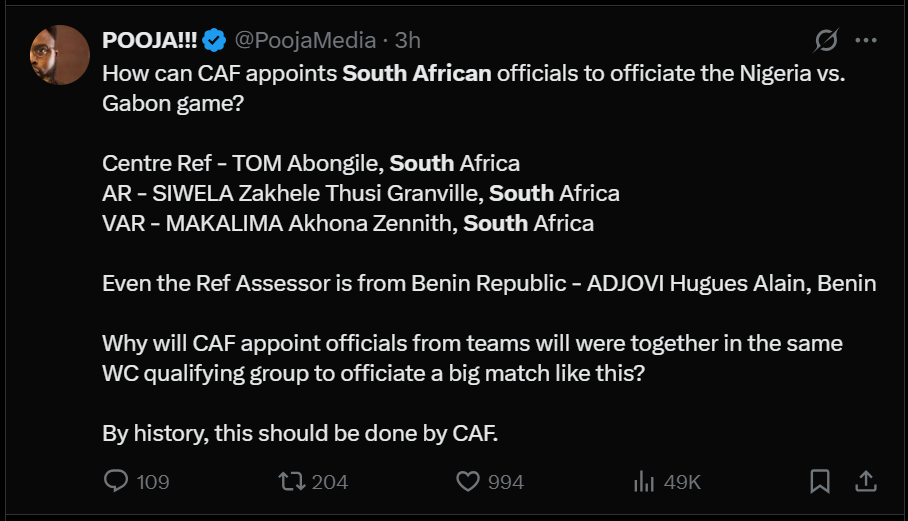Visit the @PoojaMedia handle link

point(305,40)
